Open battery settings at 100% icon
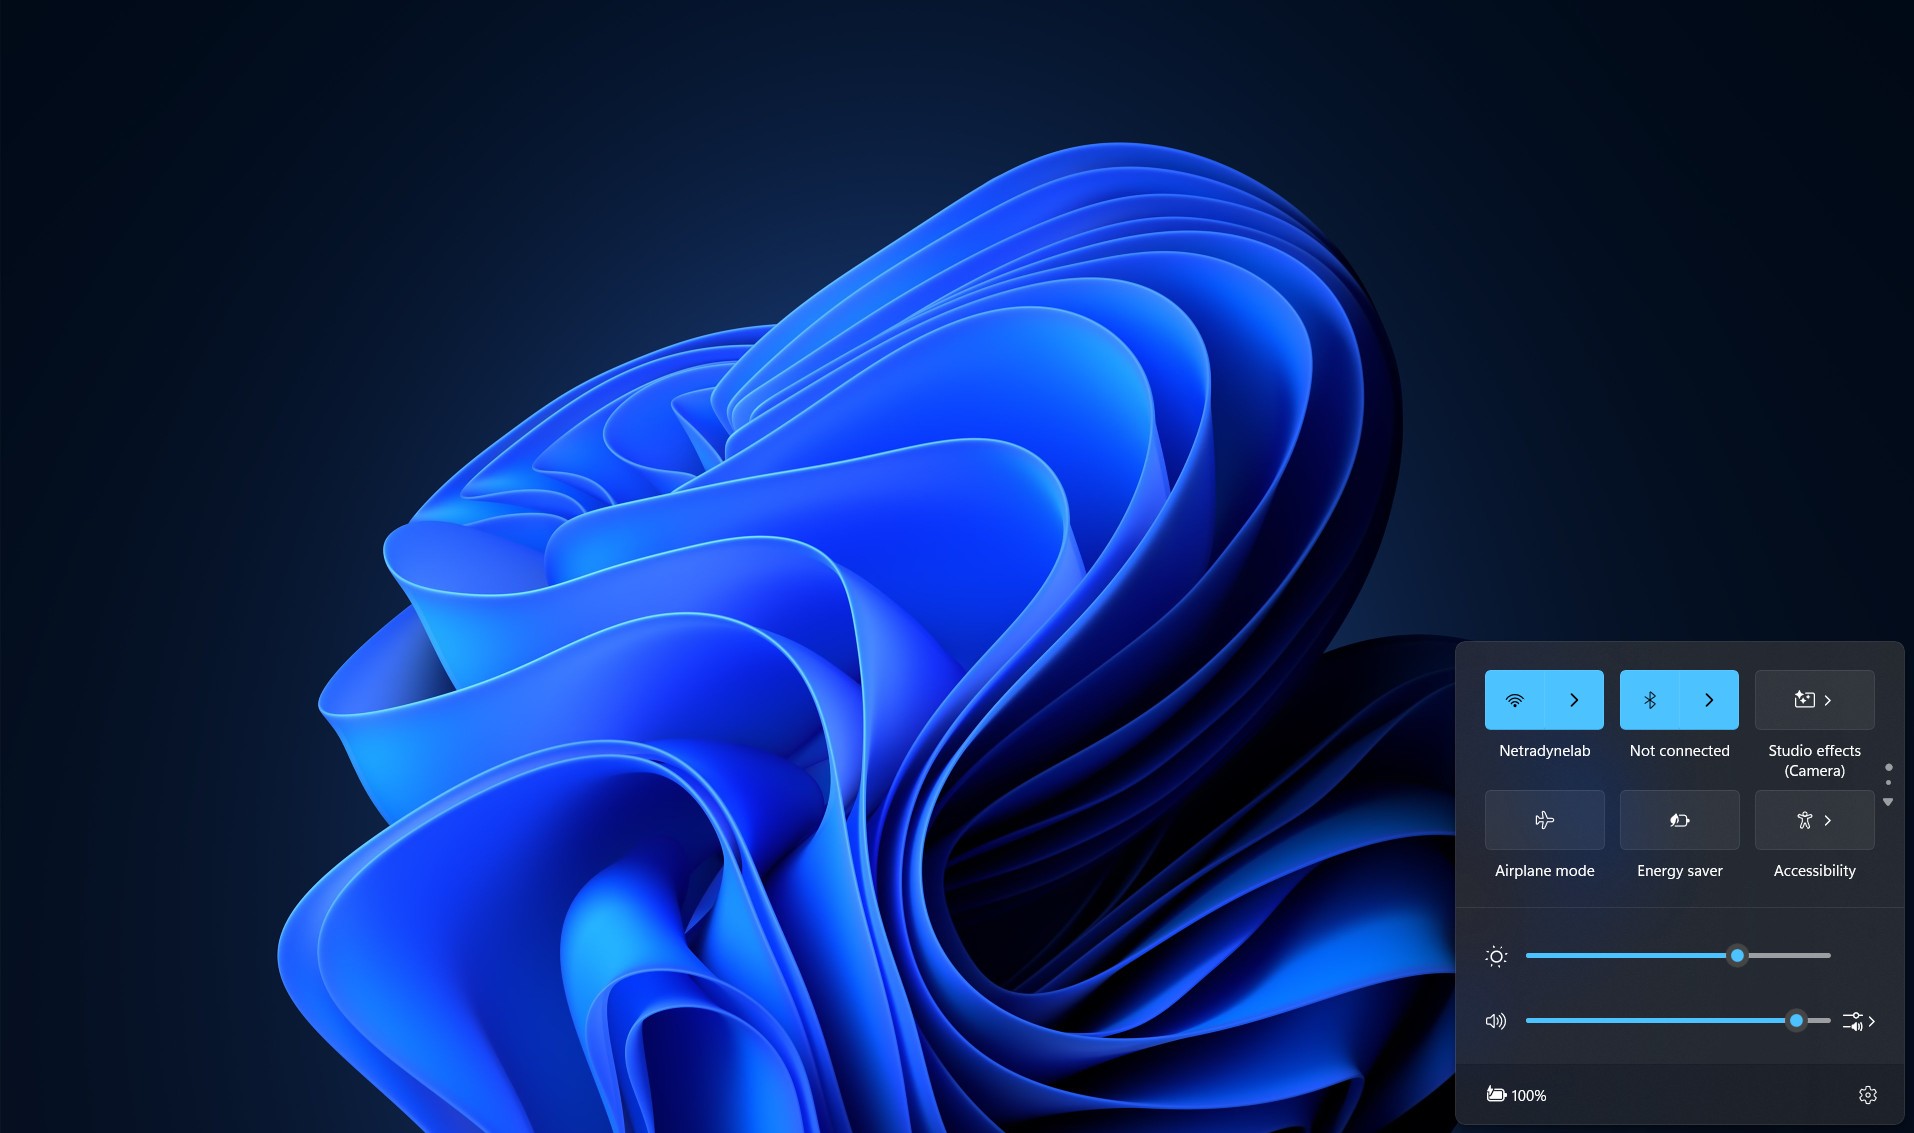This screenshot has width=1914, height=1133. 1516,1095
